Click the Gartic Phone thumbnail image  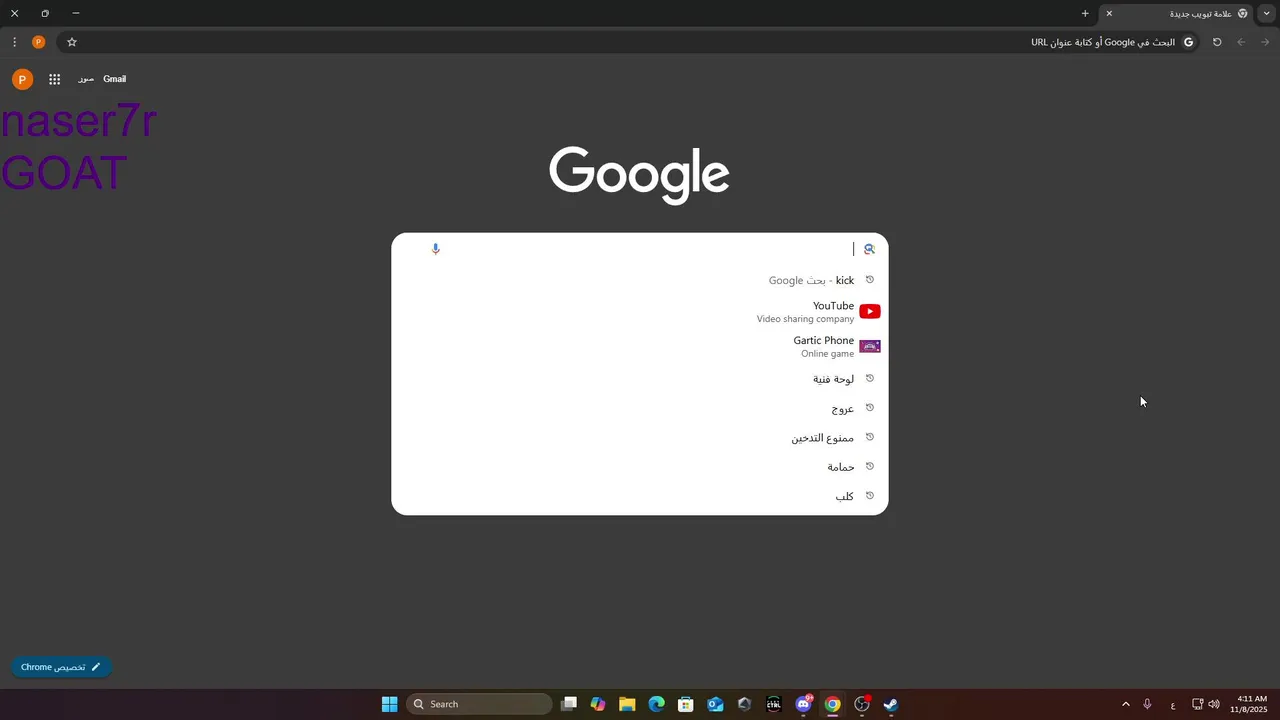[x=870, y=346]
